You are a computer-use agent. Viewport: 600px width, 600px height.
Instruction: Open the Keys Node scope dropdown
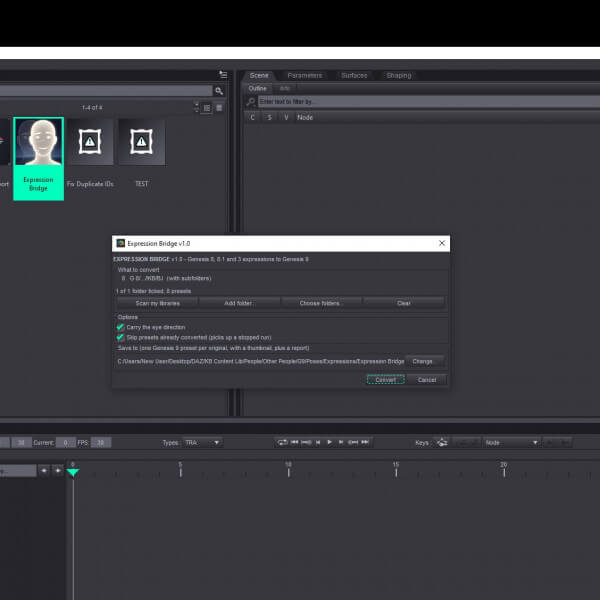[x=512, y=443]
